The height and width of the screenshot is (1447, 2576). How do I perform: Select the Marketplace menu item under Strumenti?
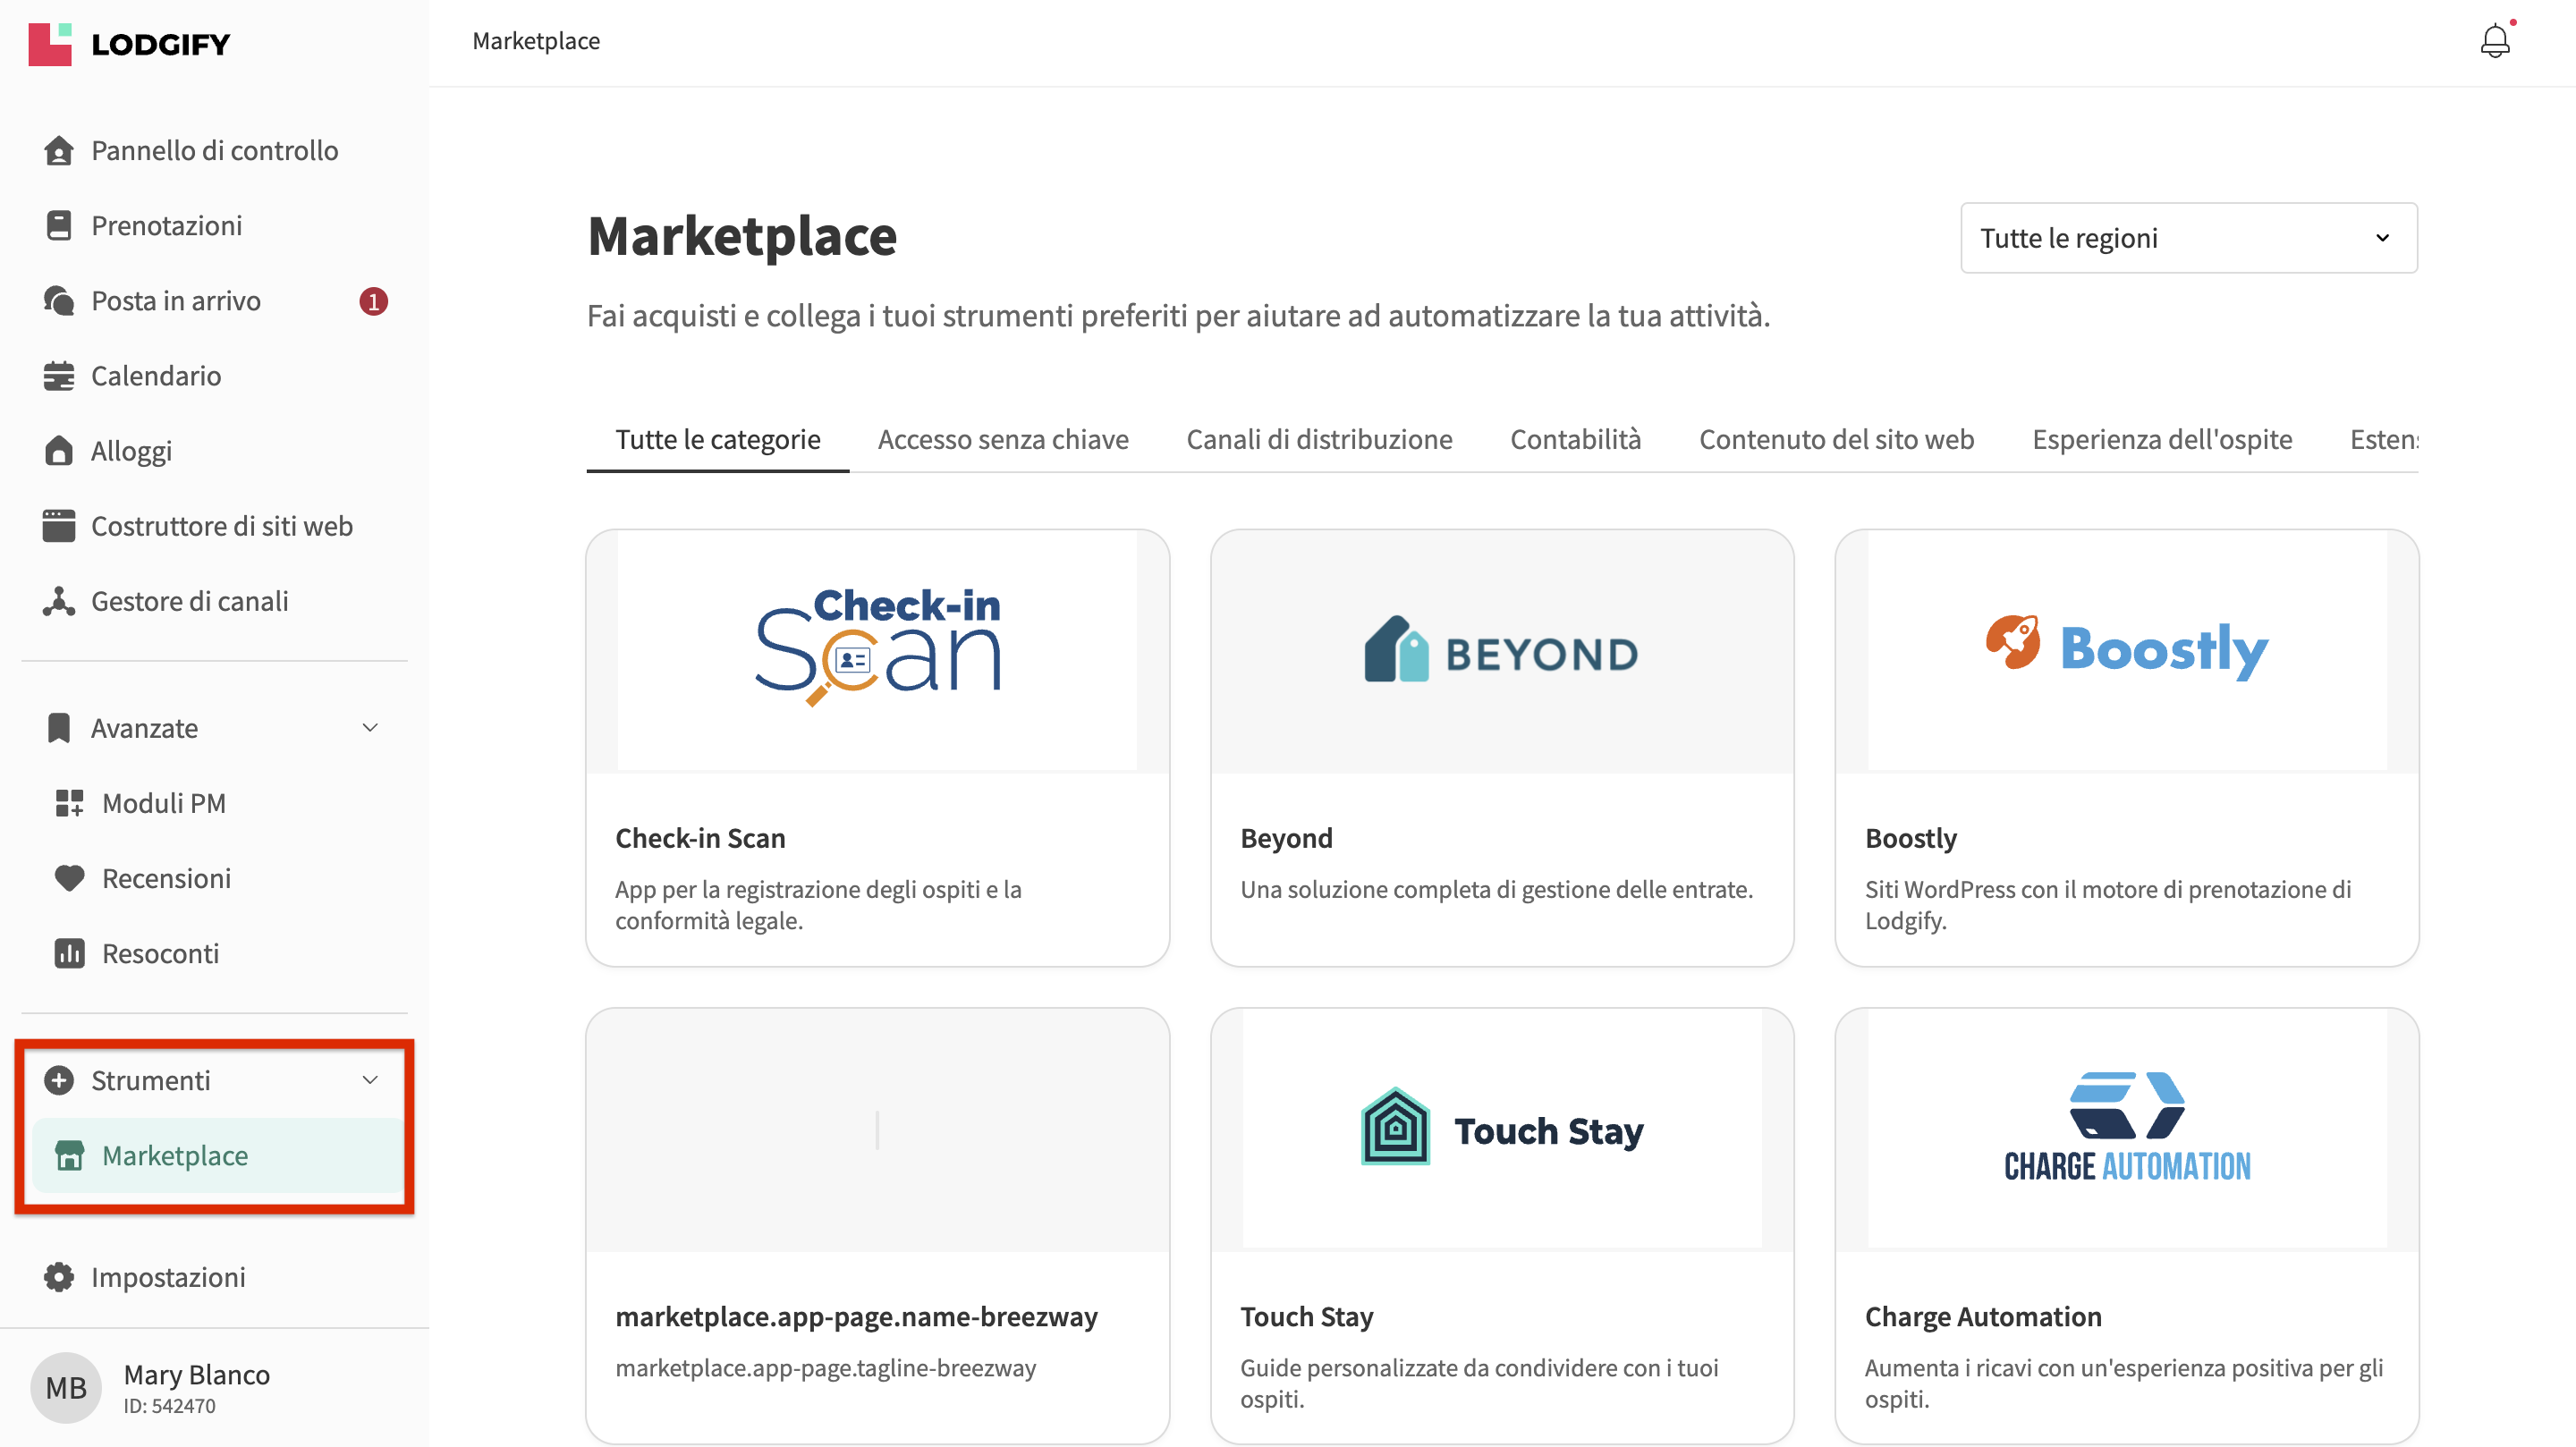click(x=175, y=1155)
